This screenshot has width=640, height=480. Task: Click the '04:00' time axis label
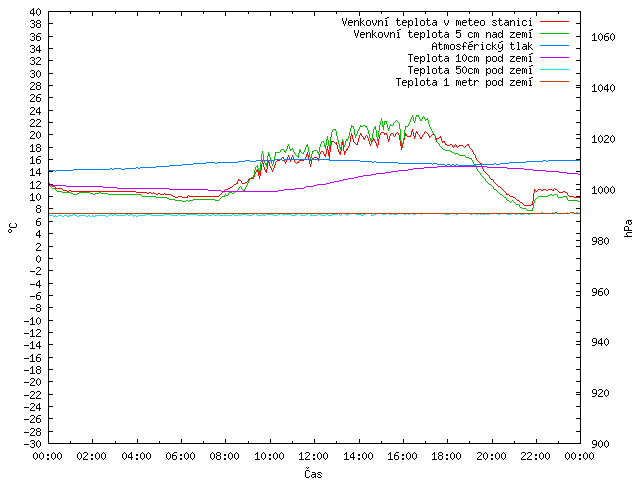pyautogui.click(x=136, y=456)
